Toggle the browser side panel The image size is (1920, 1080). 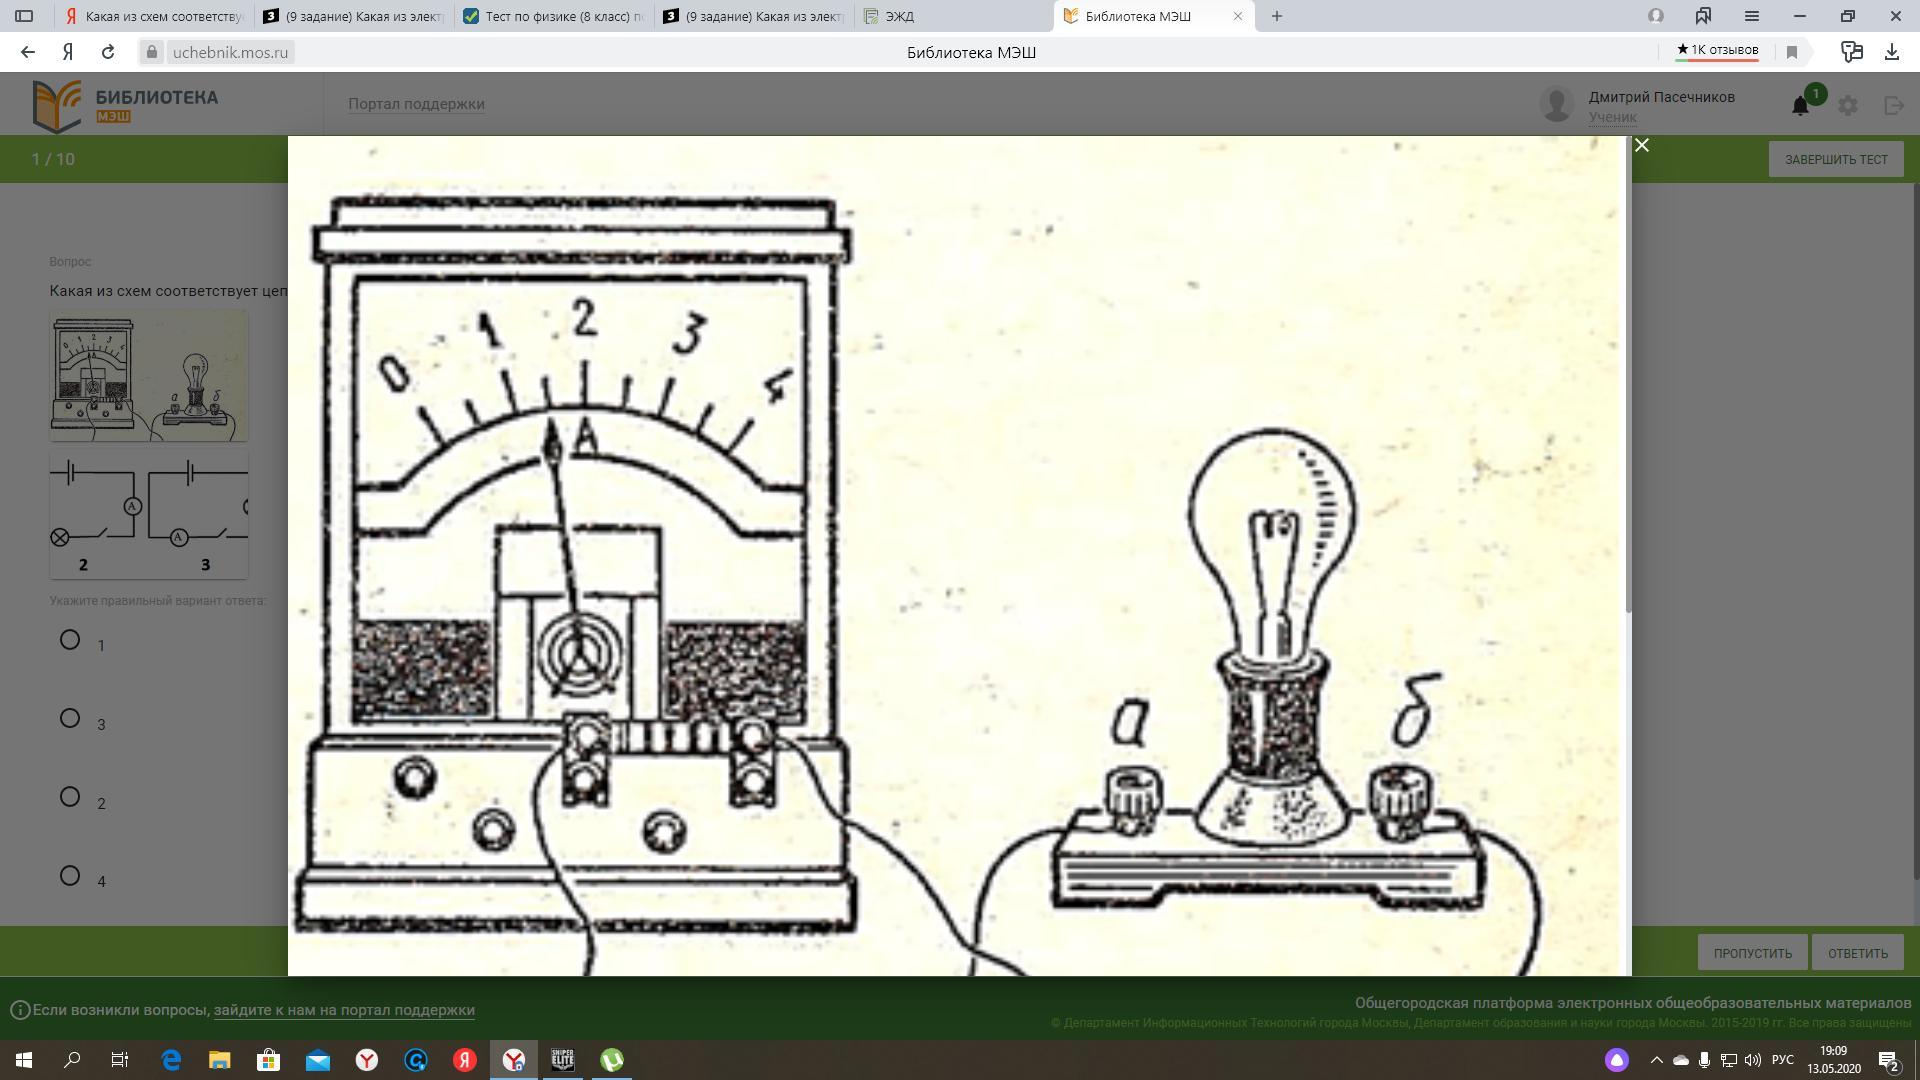pos(24,16)
